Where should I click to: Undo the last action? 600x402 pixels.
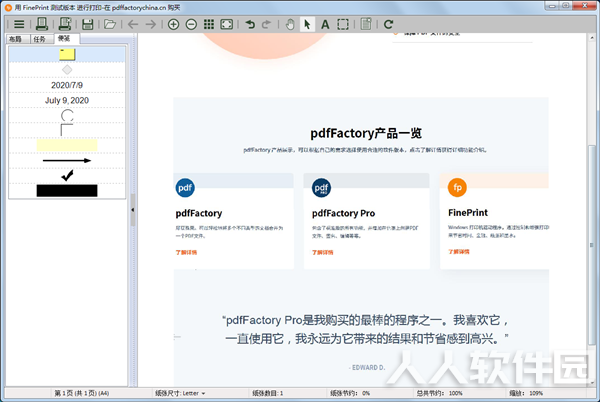pyautogui.click(x=250, y=24)
